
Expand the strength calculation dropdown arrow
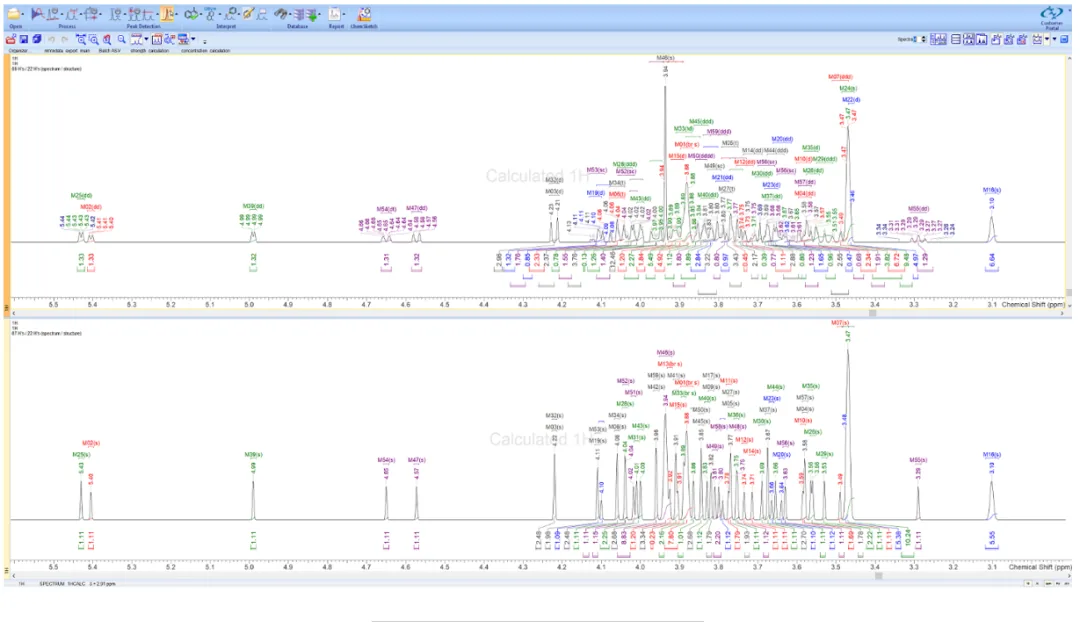point(147,39)
